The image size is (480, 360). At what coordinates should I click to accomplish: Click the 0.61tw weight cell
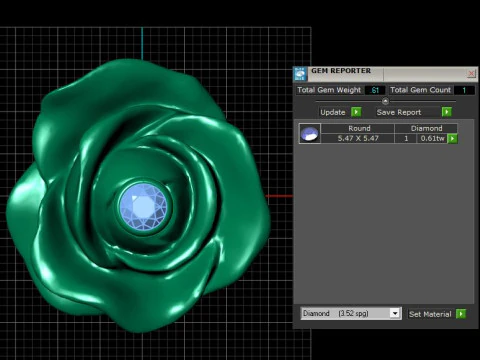click(432, 138)
